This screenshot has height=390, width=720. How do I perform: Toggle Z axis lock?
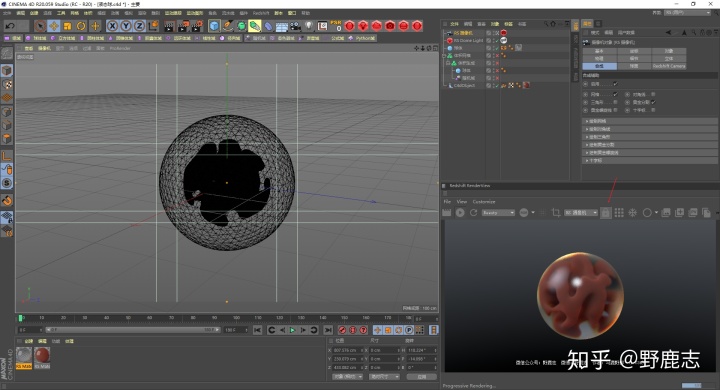140,26
